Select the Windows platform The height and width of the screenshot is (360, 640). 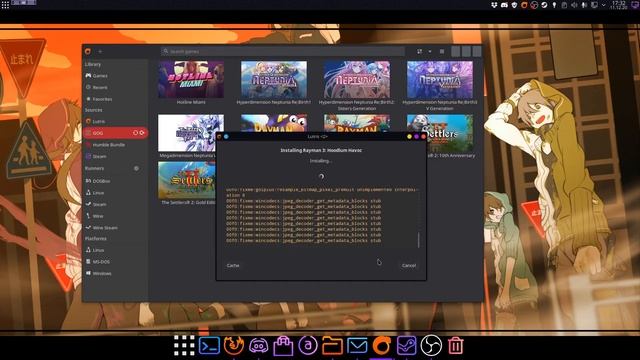pyautogui.click(x=115, y=273)
